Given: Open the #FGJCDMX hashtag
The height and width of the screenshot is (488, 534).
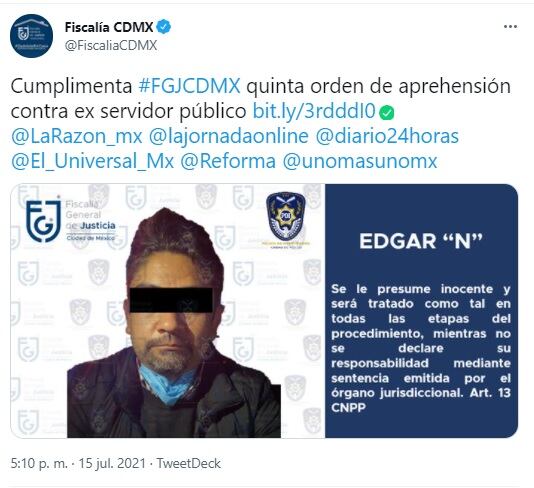Looking at the screenshot, I should (x=189, y=86).
